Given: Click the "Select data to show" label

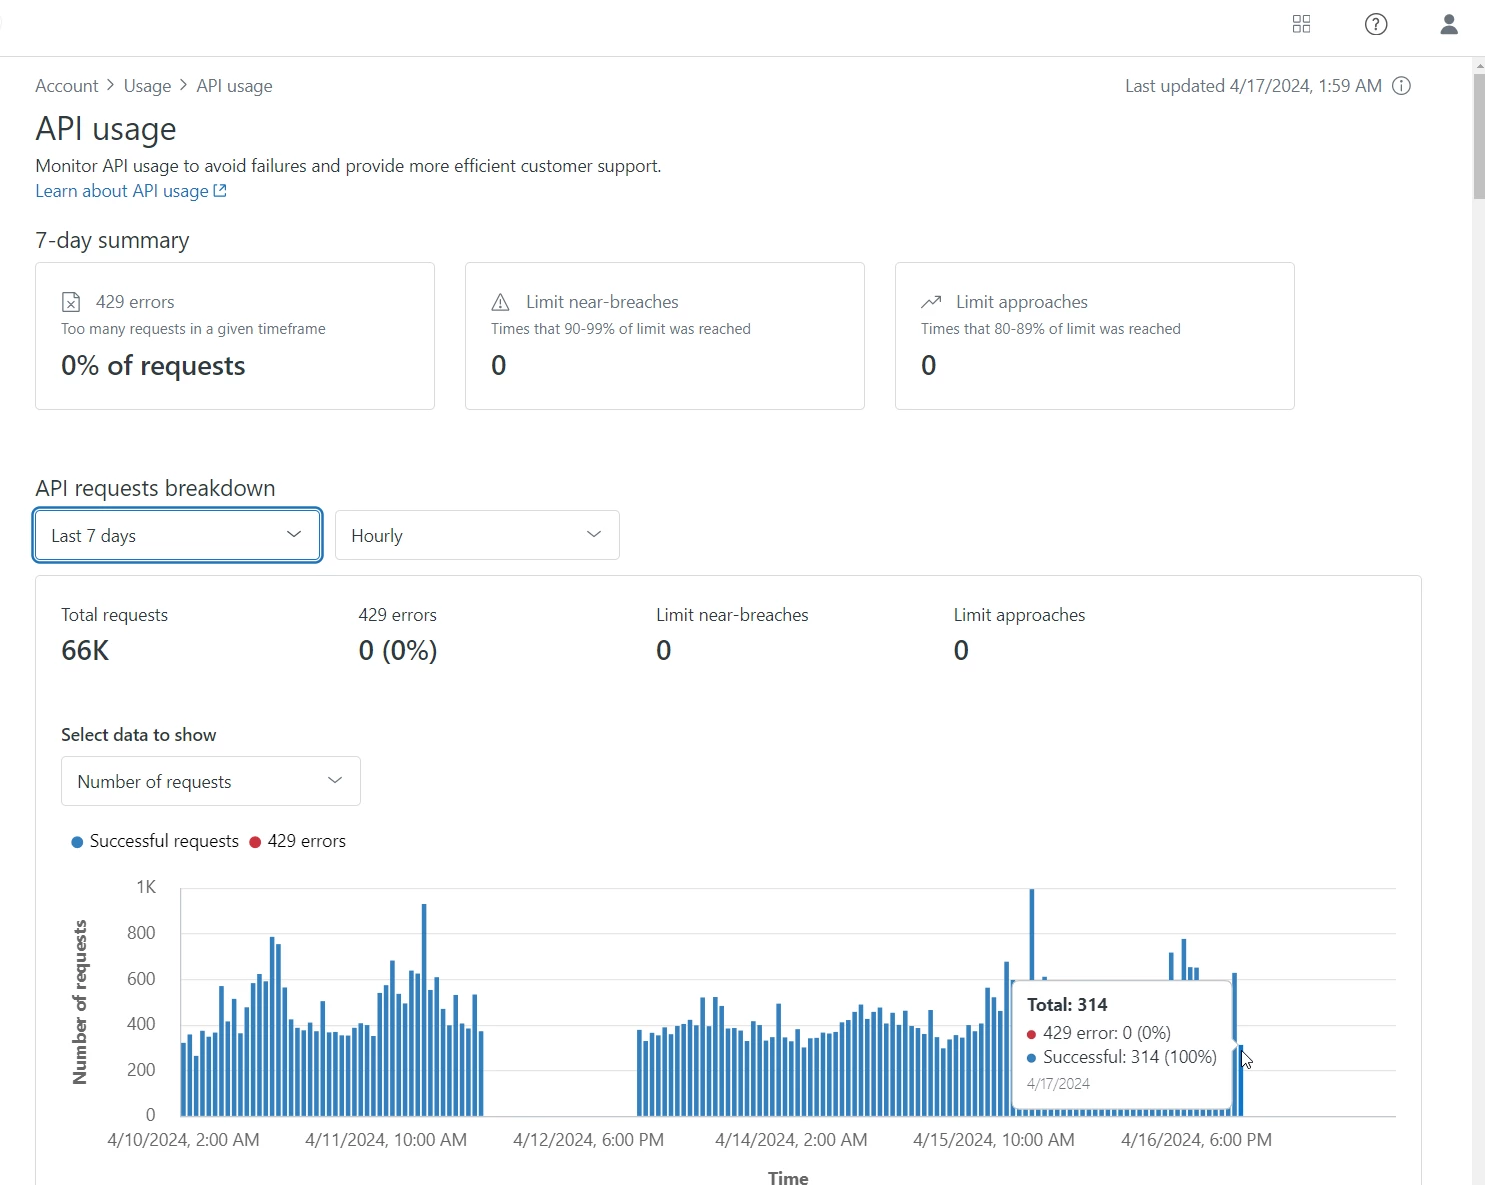Looking at the screenshot, I should pyautogui.click(x=139, y=735).
